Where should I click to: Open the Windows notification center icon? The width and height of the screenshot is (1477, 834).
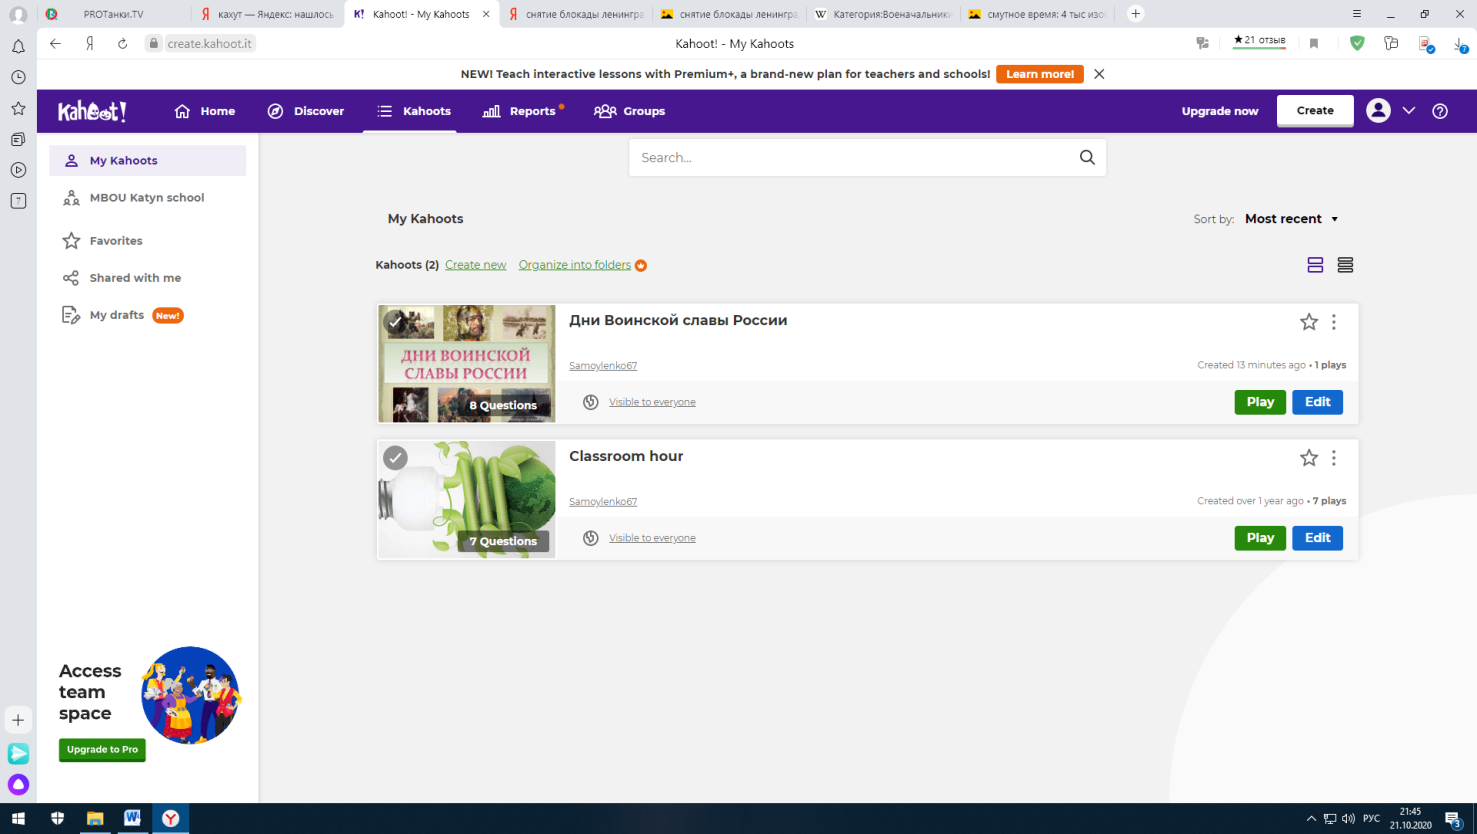[1454, 819]
